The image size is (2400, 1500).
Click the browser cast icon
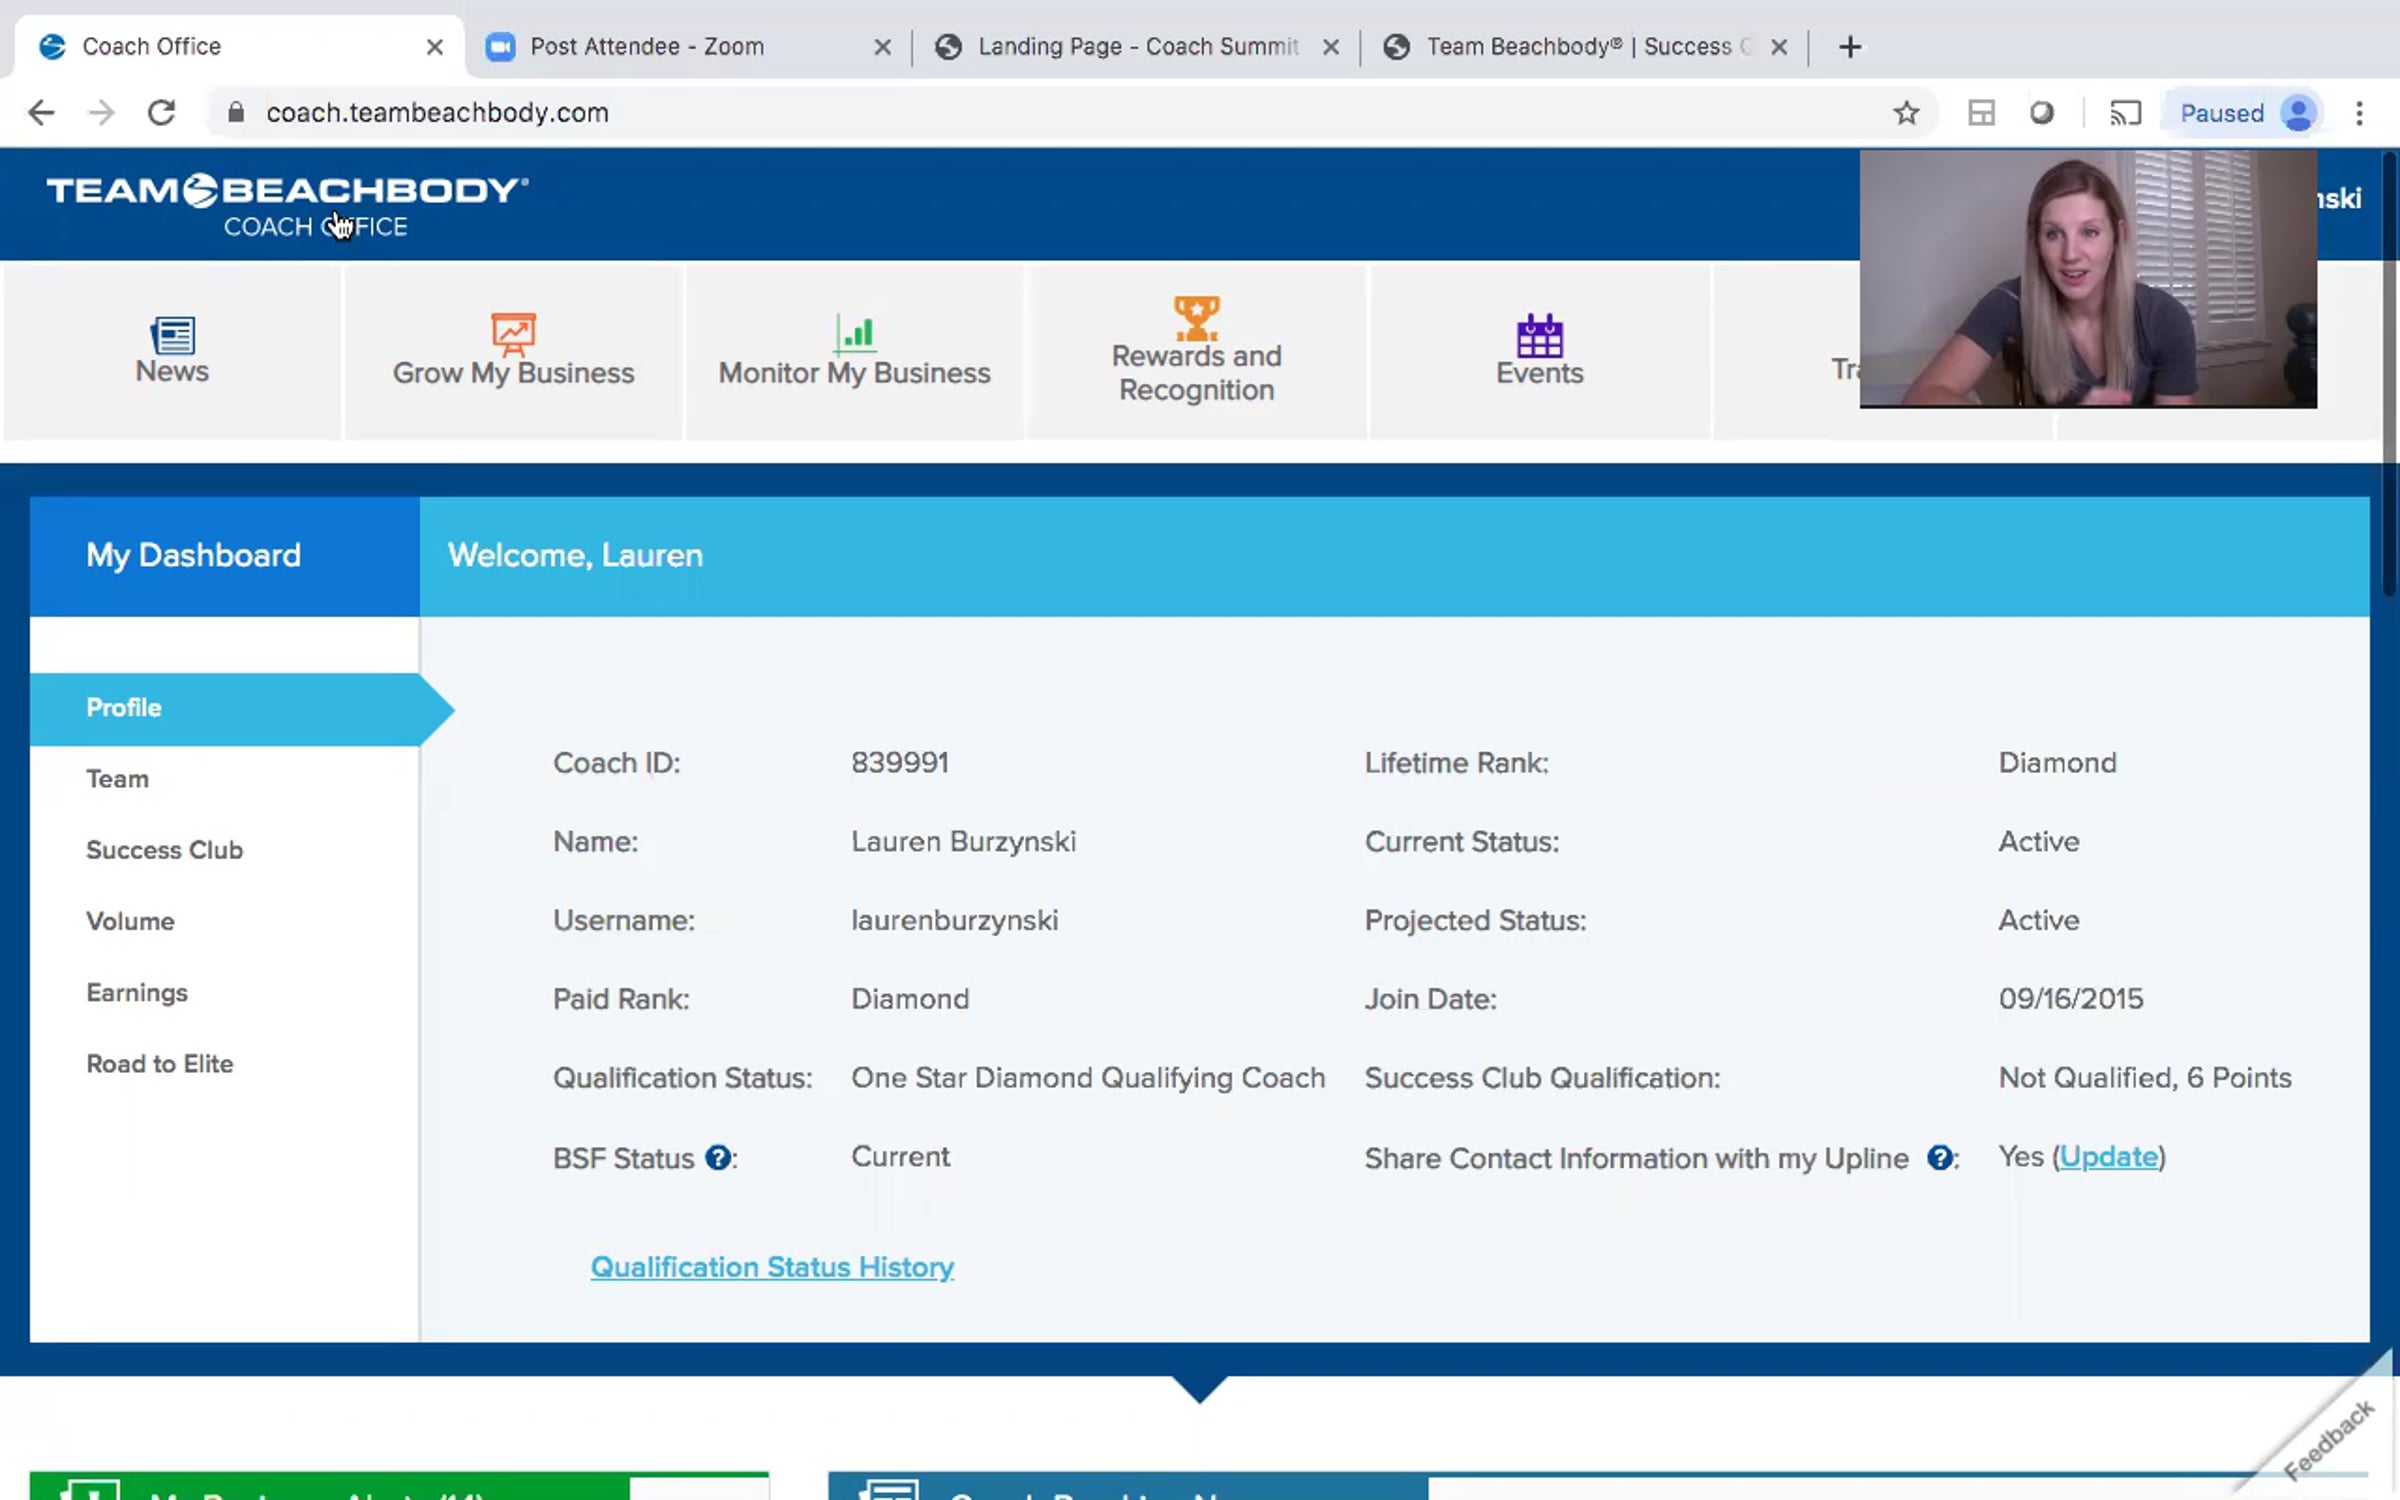pos(2125,113)
